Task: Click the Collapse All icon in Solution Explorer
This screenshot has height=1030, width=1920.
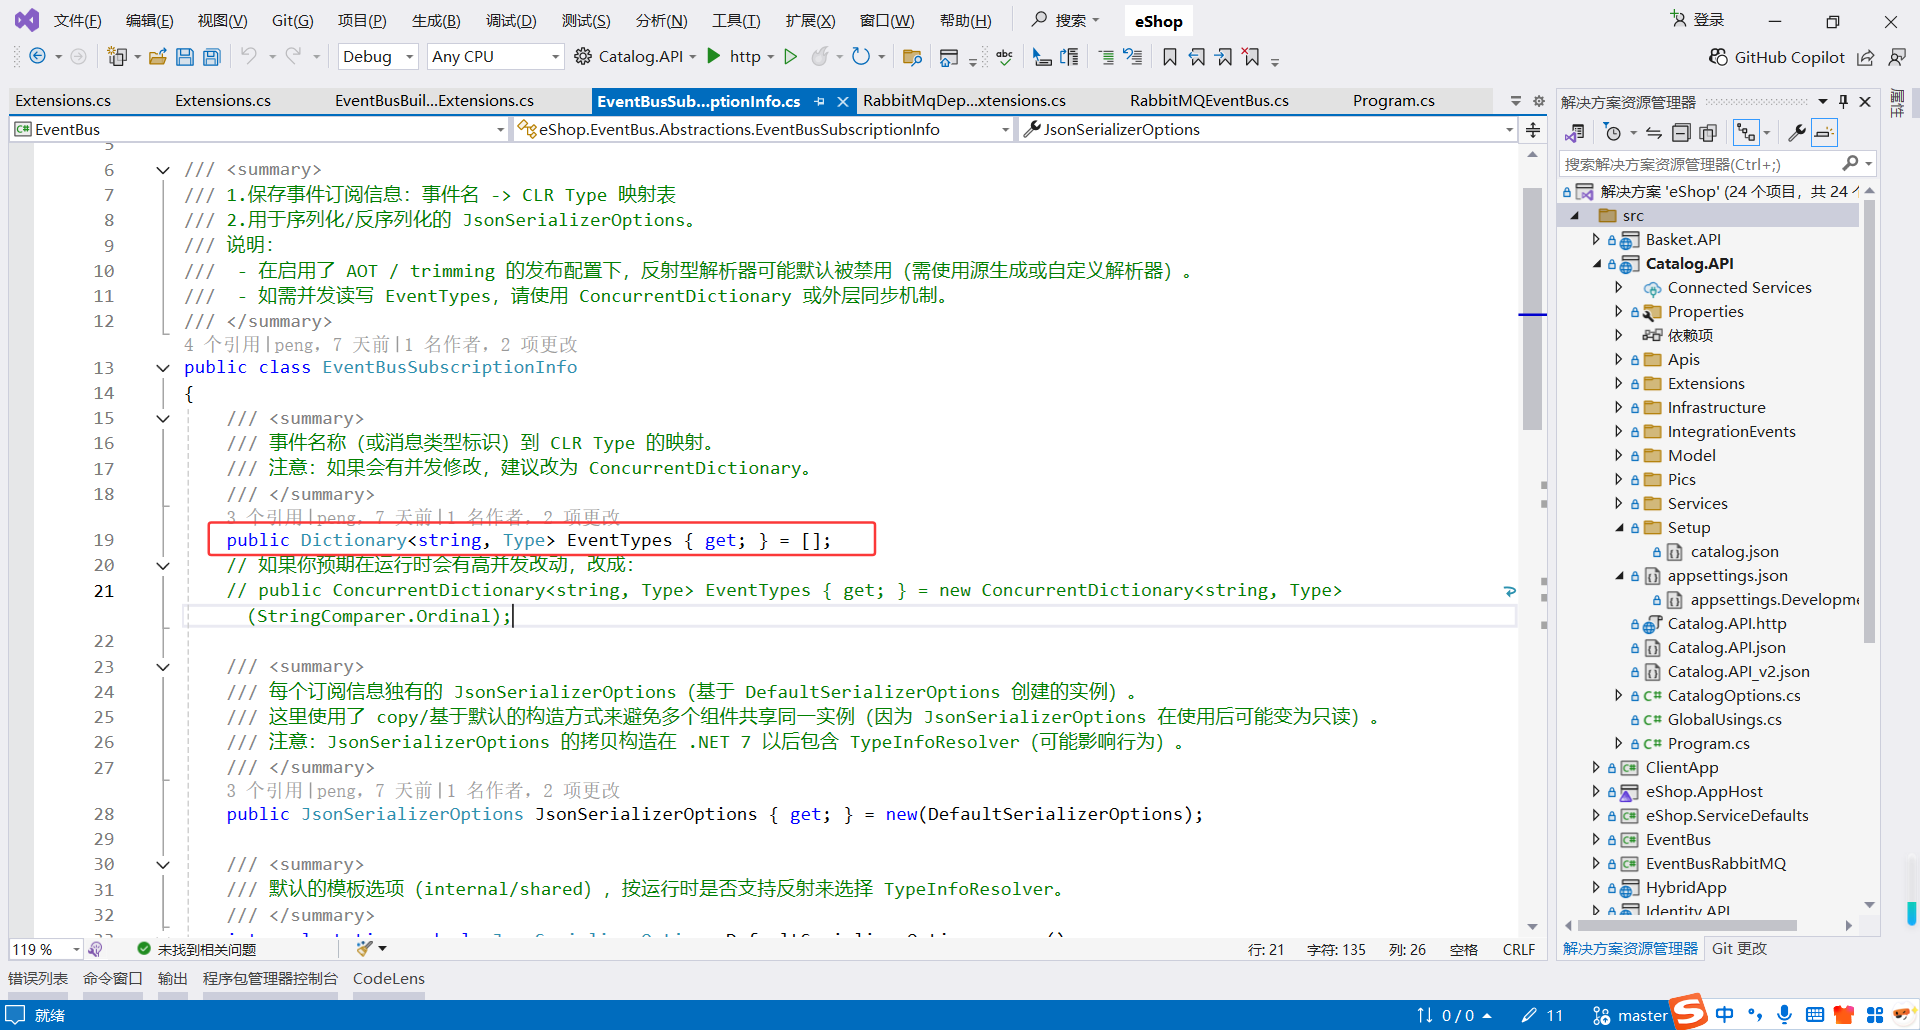Action: pyautogui.click(x=1681, y=131)
